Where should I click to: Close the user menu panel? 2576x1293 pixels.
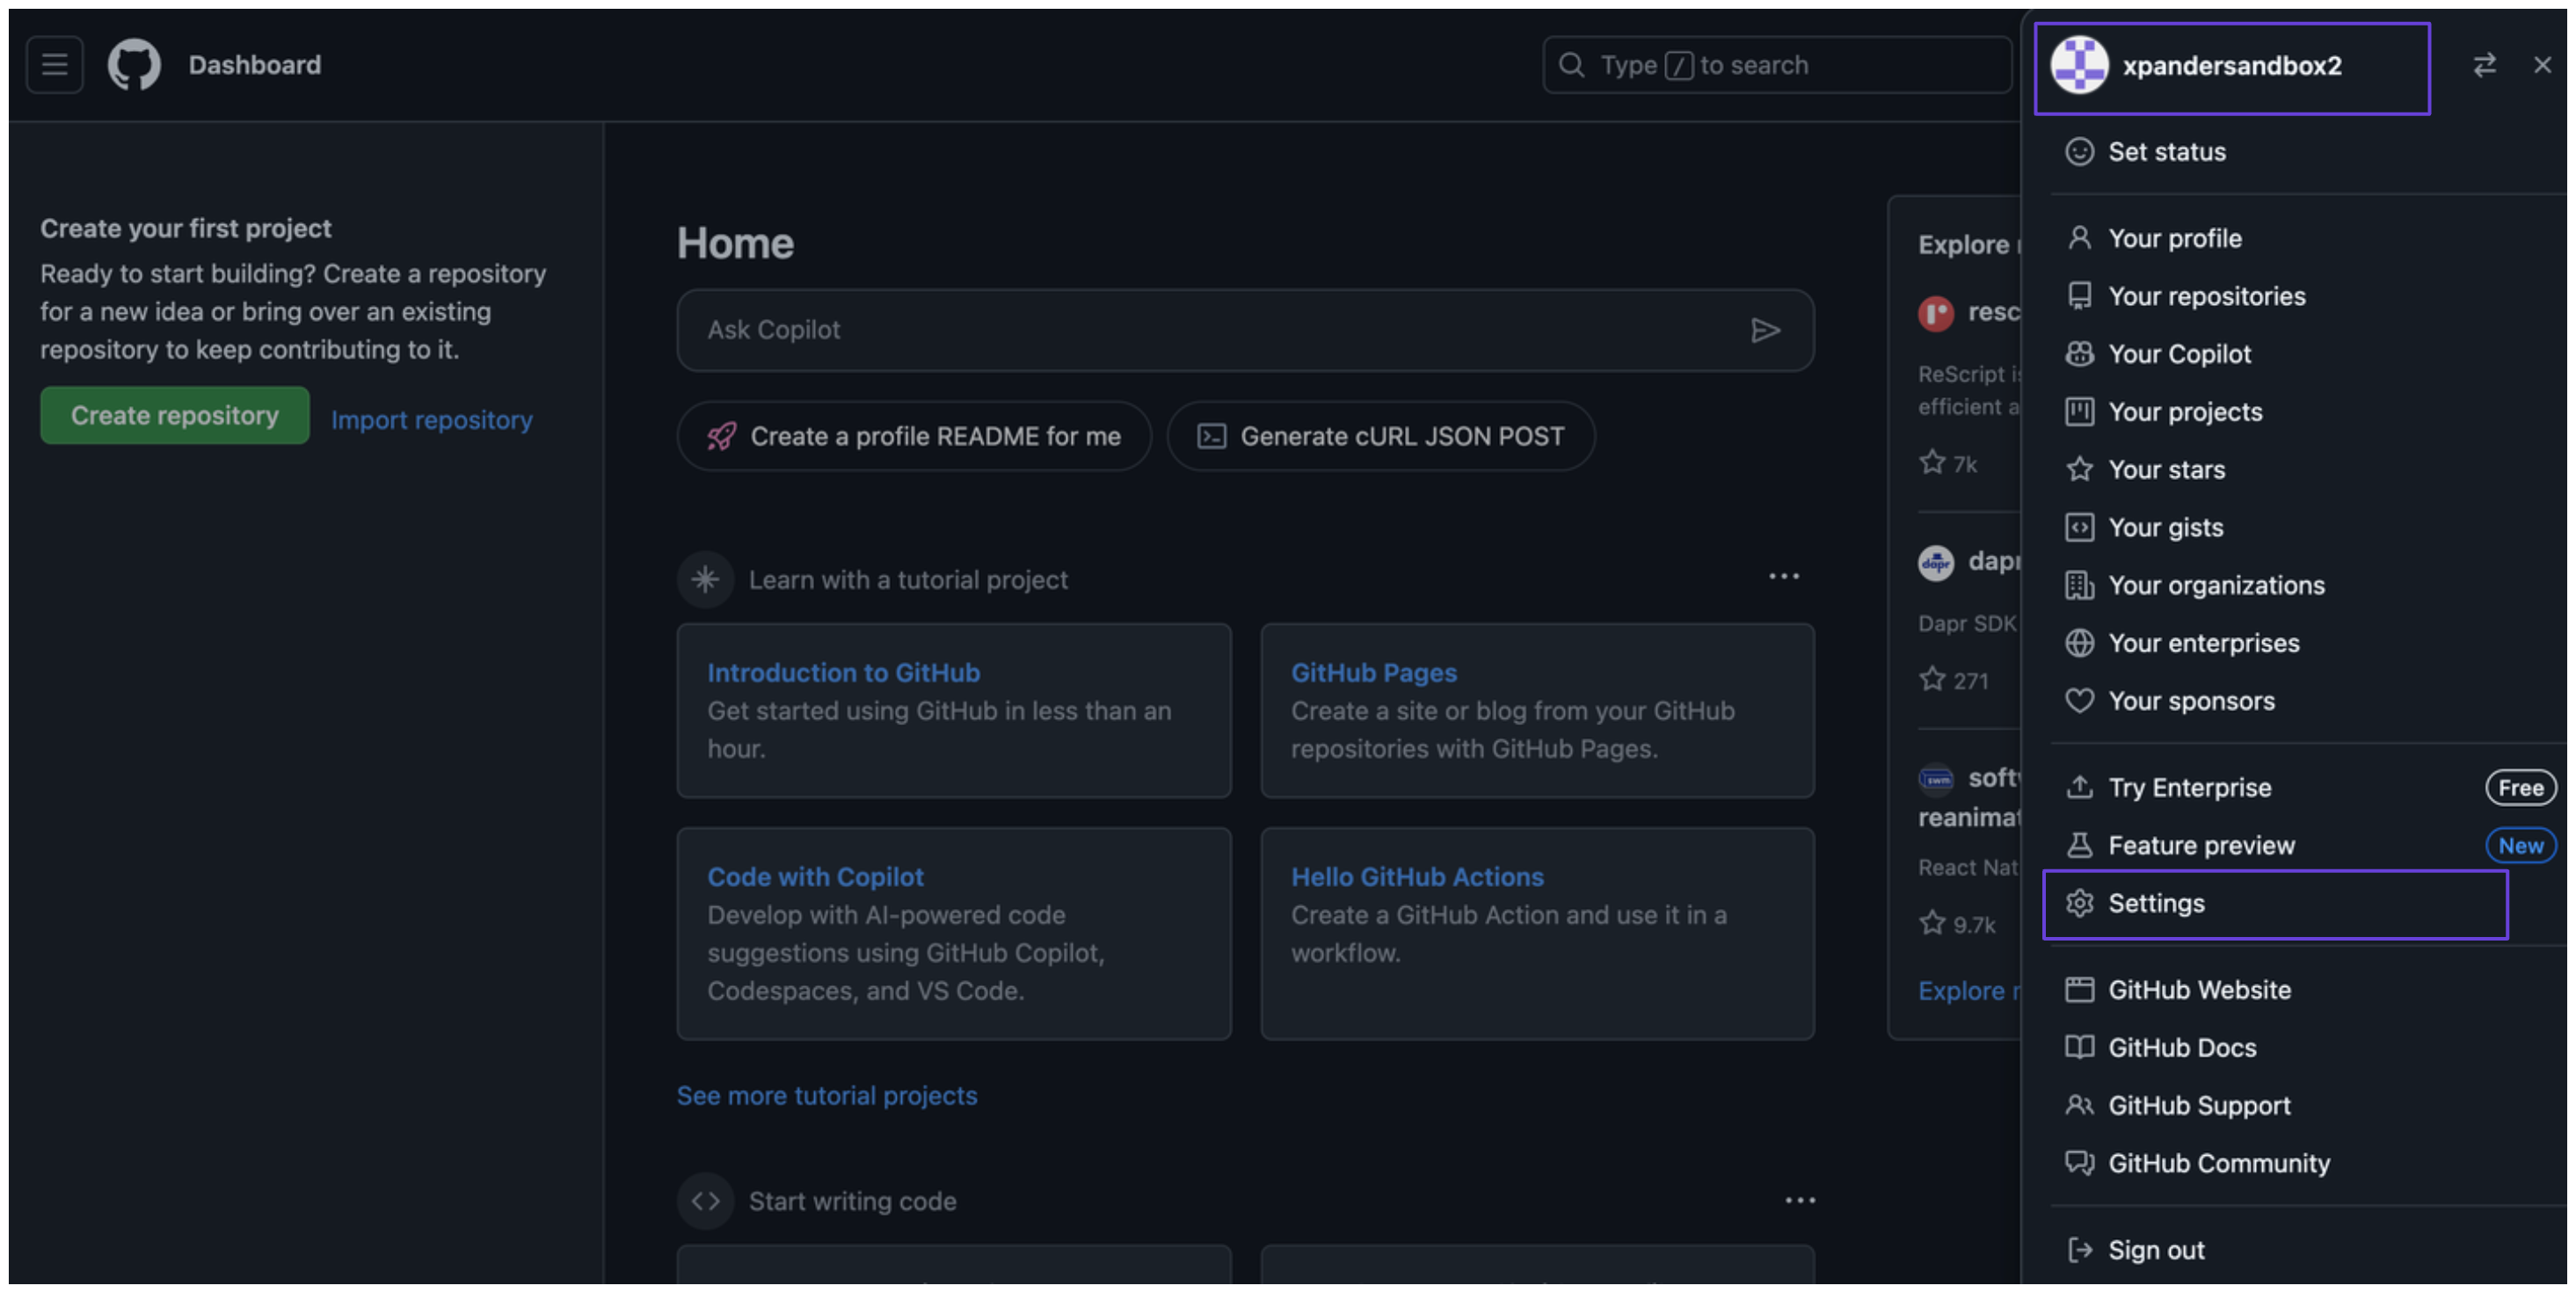[x=2542, y=65]
